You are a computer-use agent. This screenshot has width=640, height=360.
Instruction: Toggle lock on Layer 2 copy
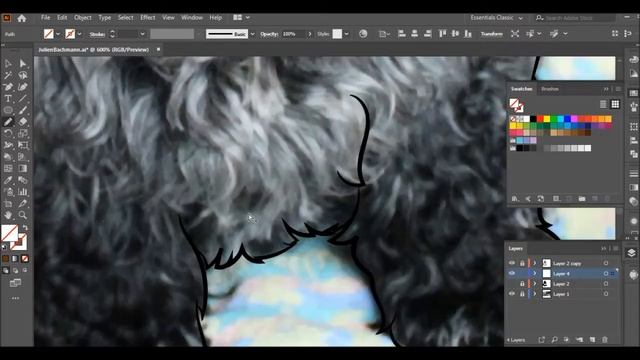pyautogui.click(x=522, y=263)
